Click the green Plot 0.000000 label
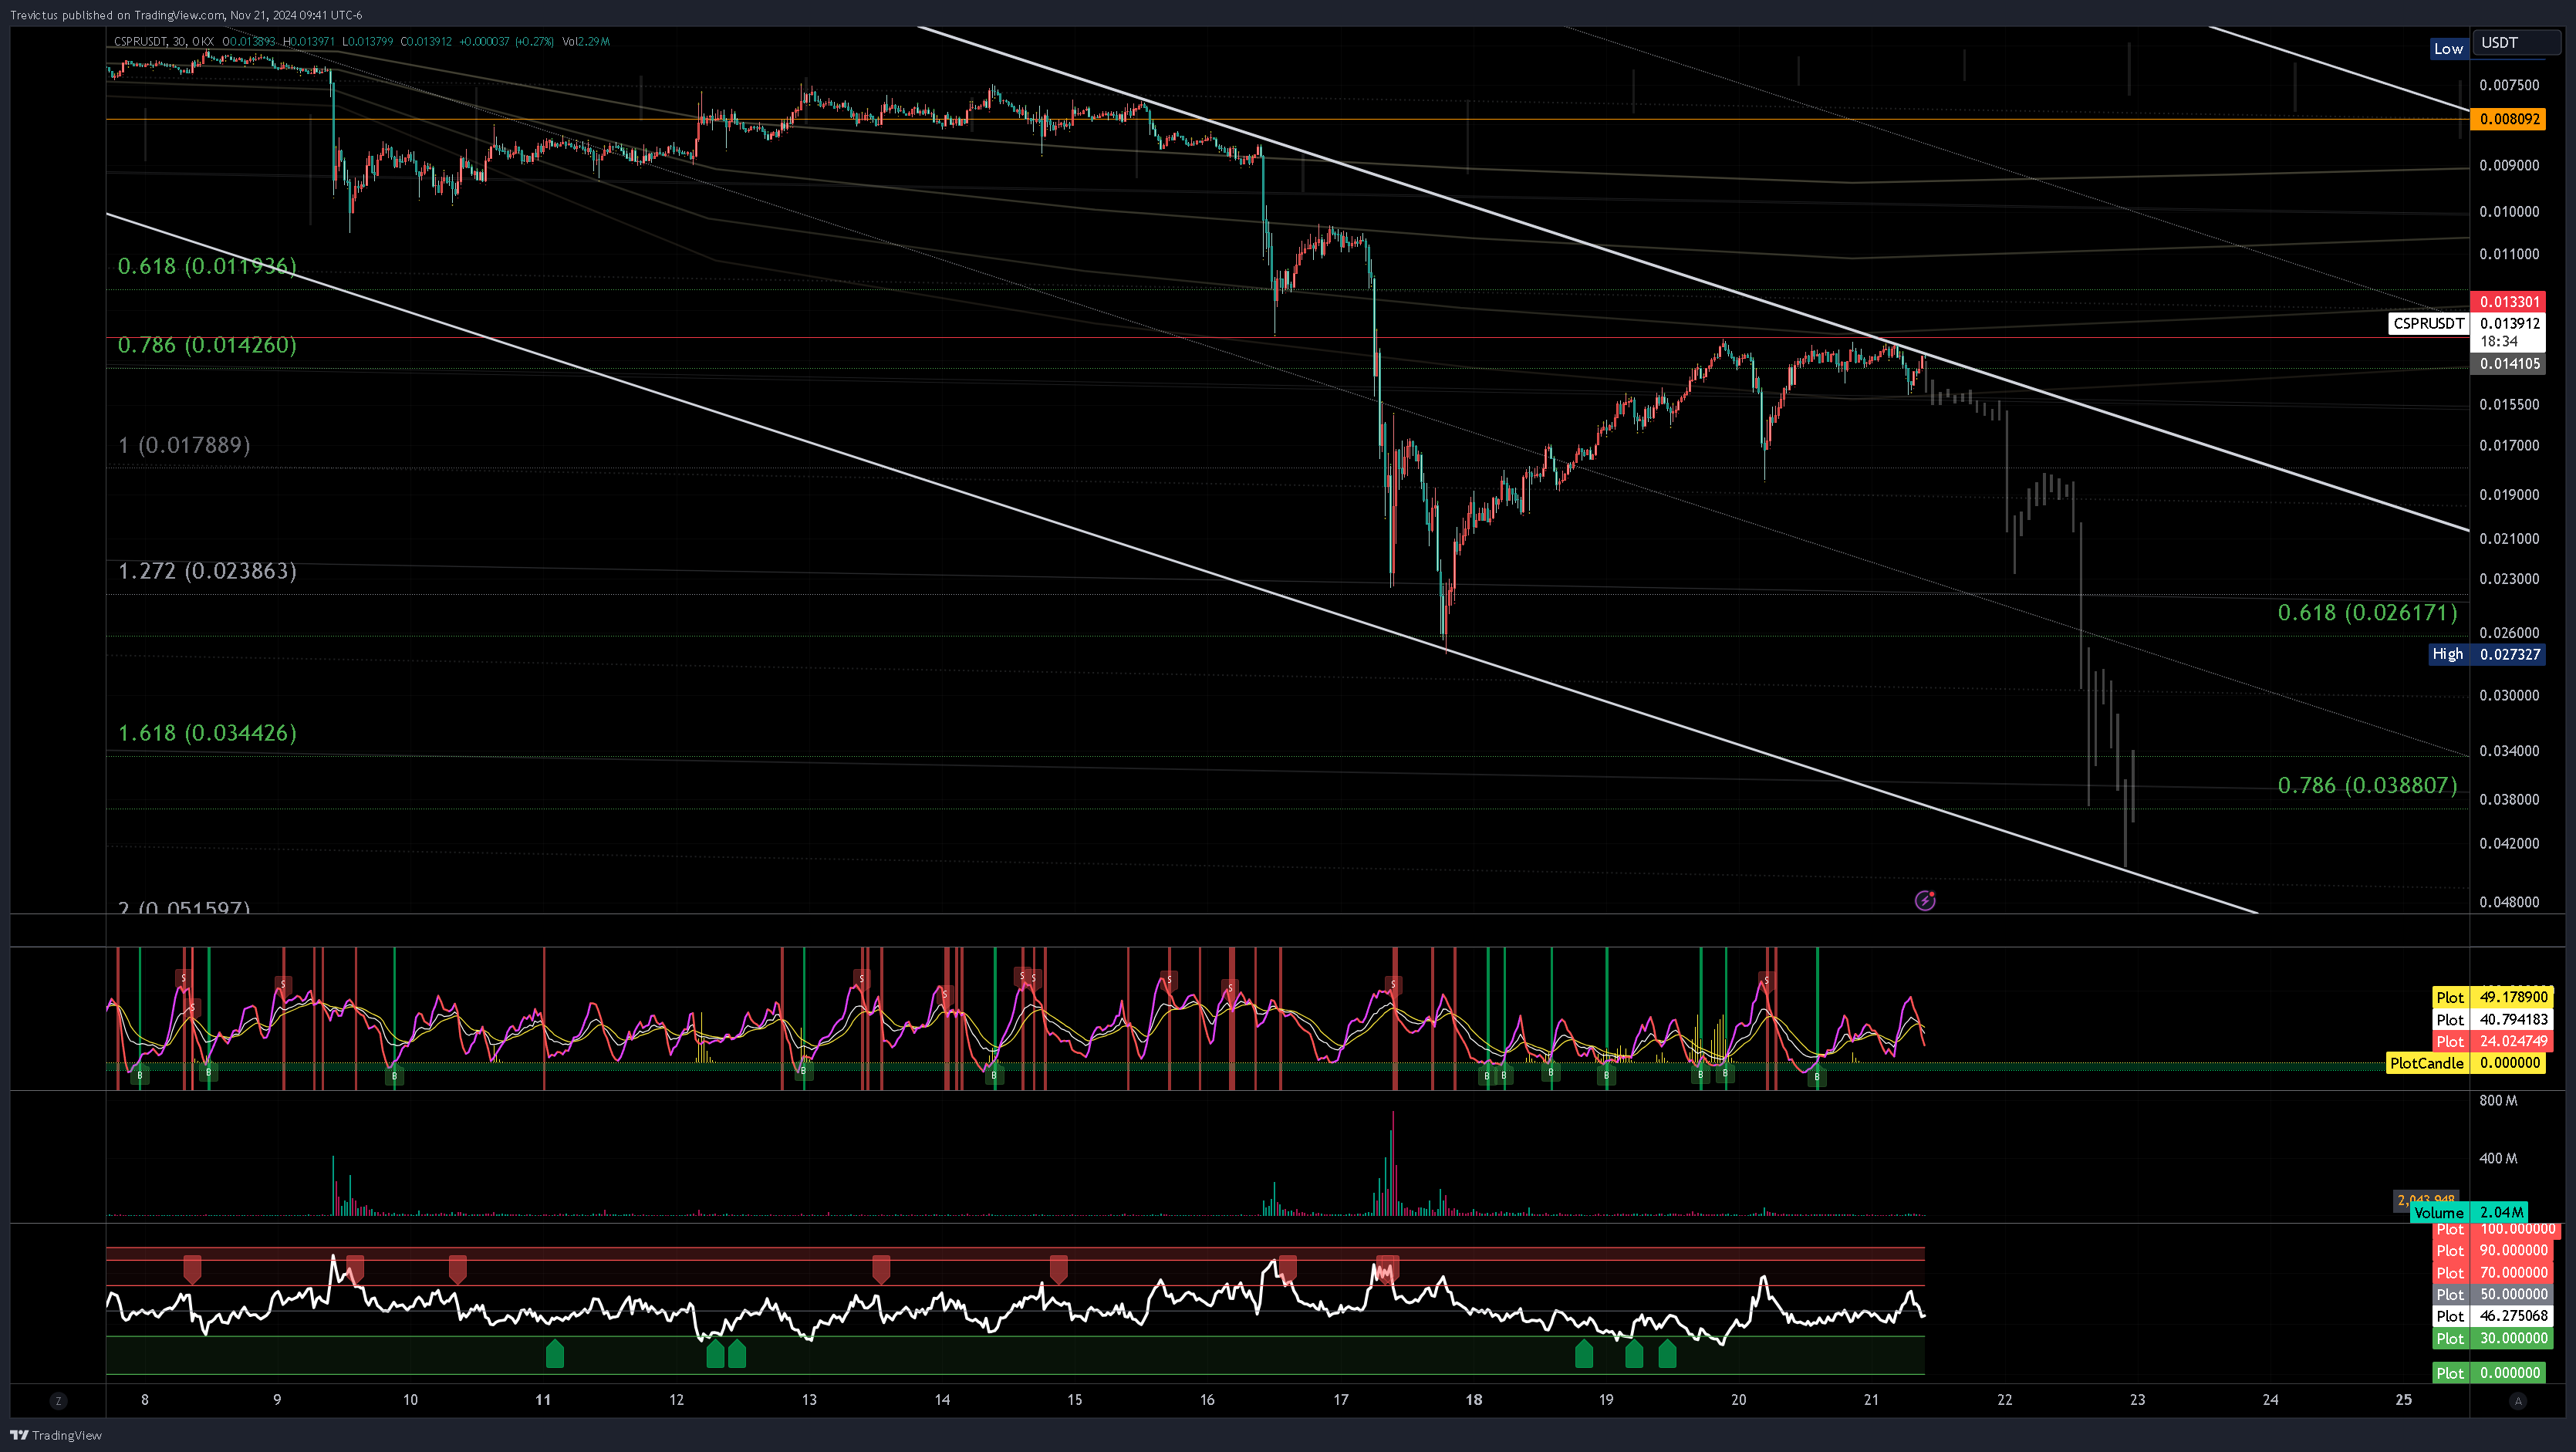 coord(2490,1373)
